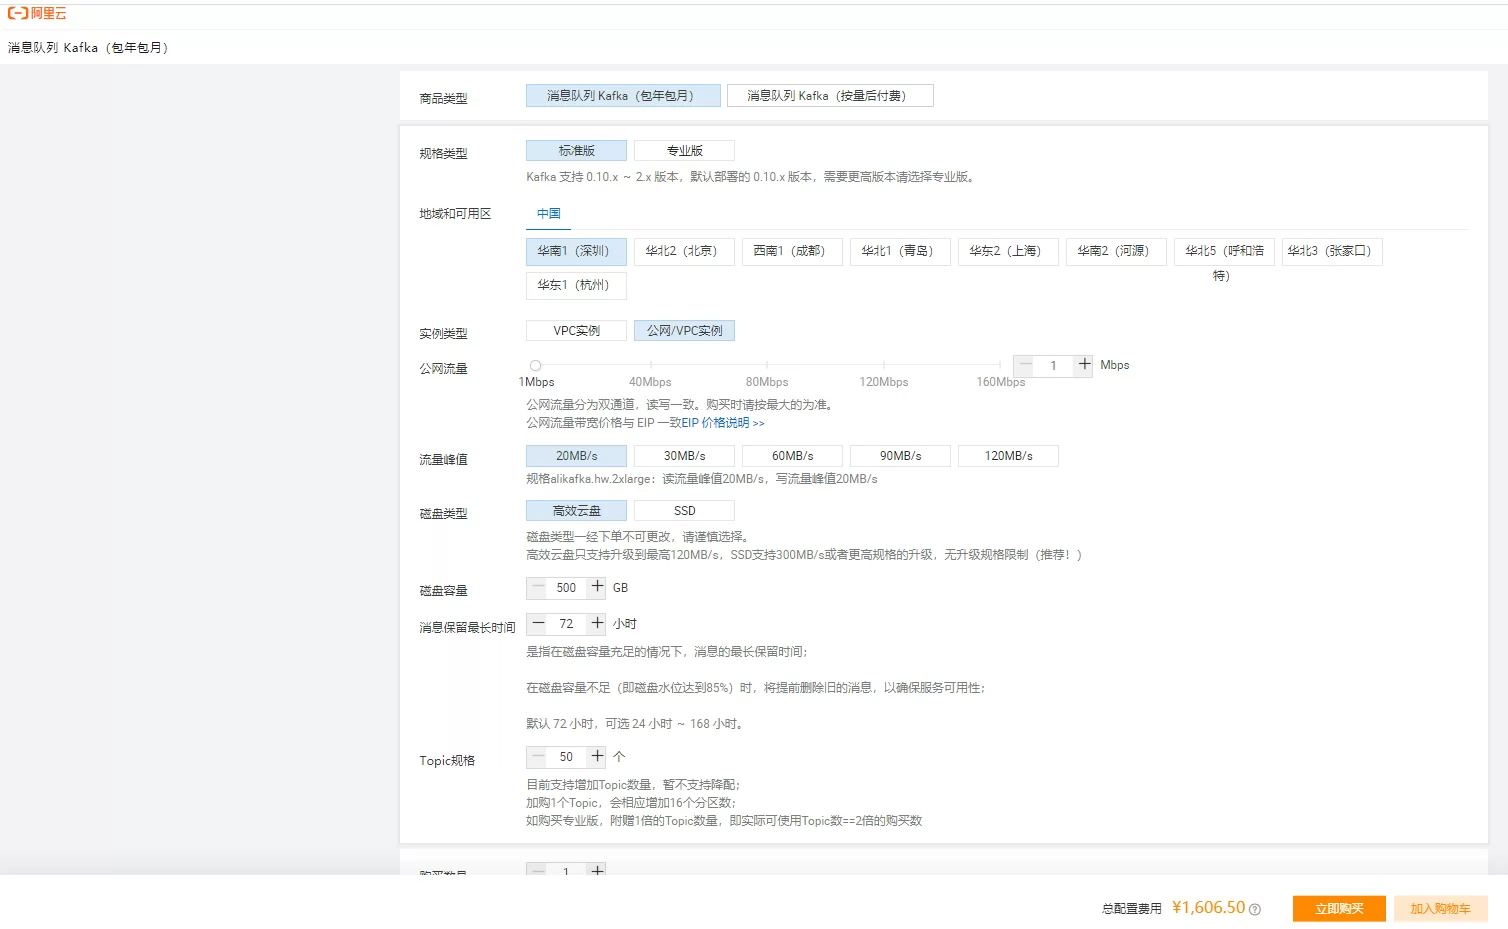Select region 华东1（杭州）
This screenshot has height=929, width=1508.
pyautogui.click(x=576, y=285)
